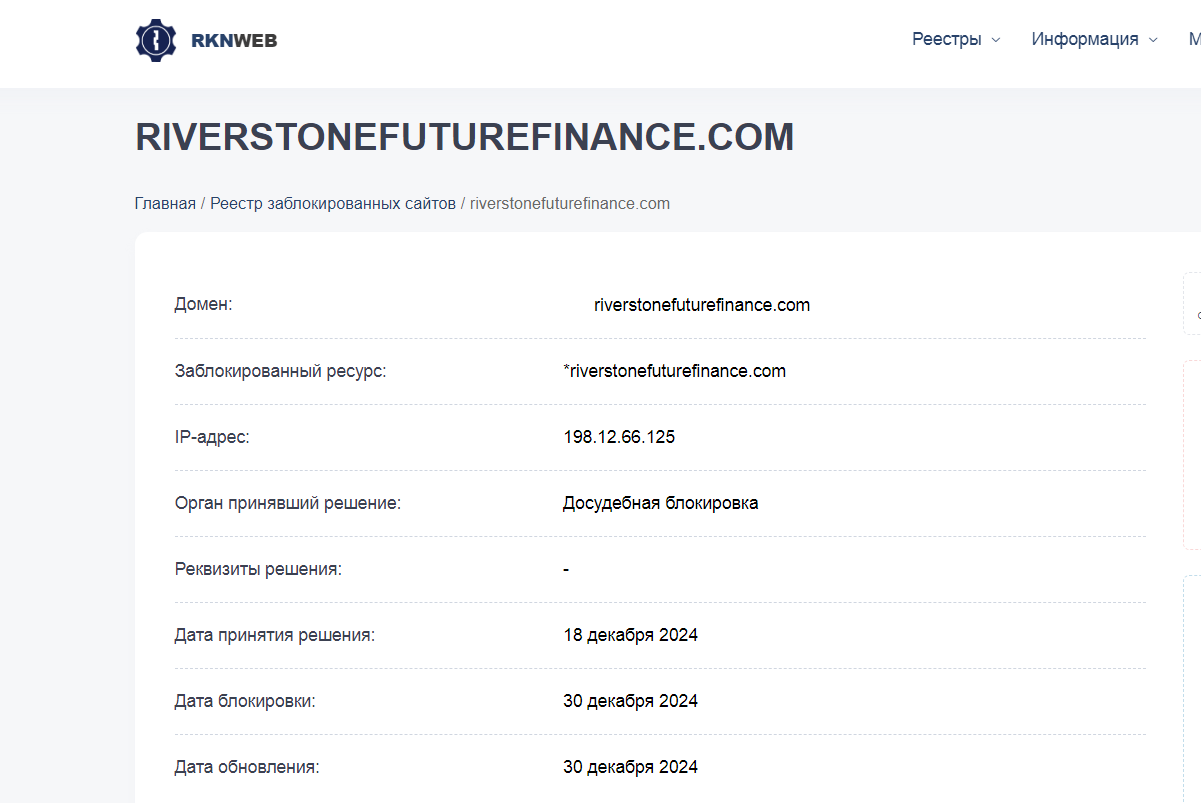Select the RKNWEB wordmark in the header
The width and height of the screenshot is (1201, 803).
click(x=233, y=40)
